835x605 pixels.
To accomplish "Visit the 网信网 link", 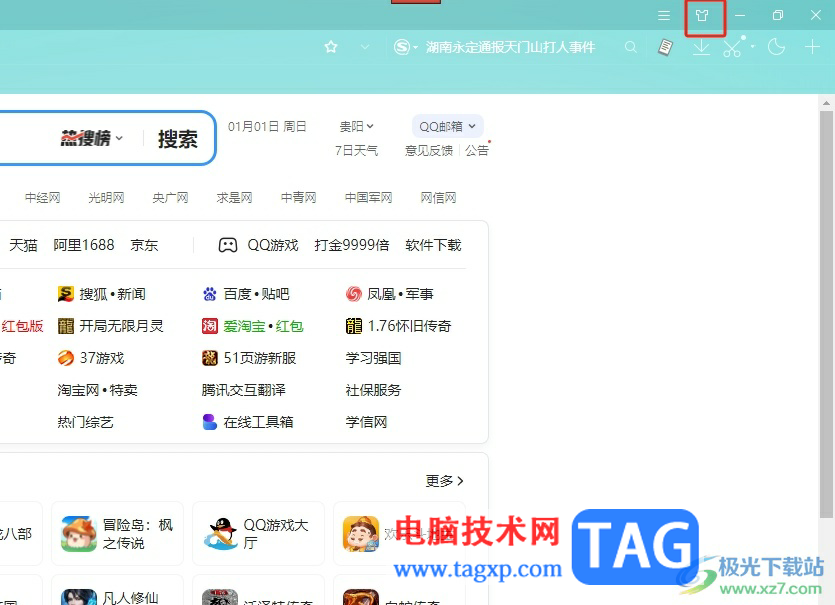I will [x=438, y=198].
